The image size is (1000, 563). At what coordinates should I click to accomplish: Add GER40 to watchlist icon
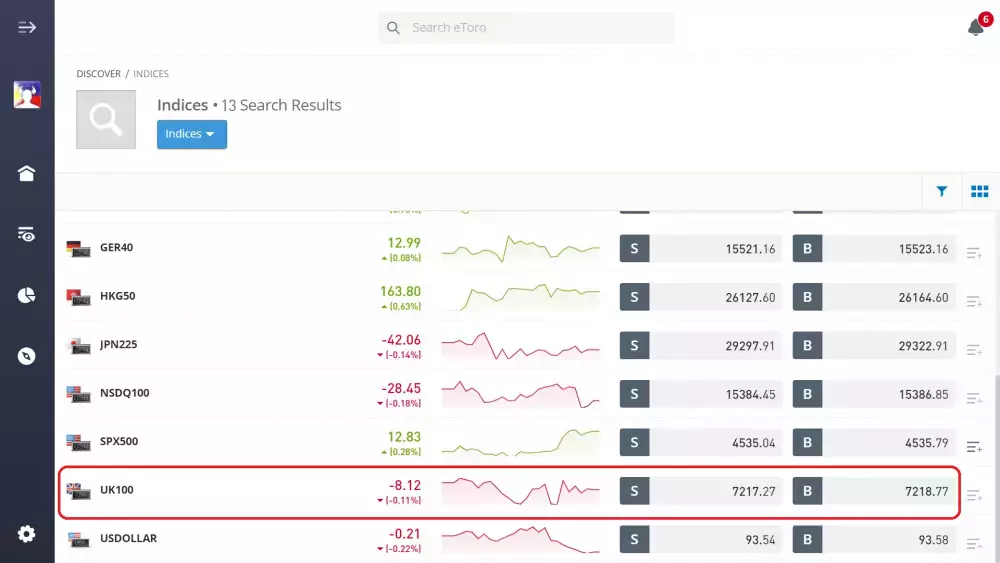coord(974,253)
